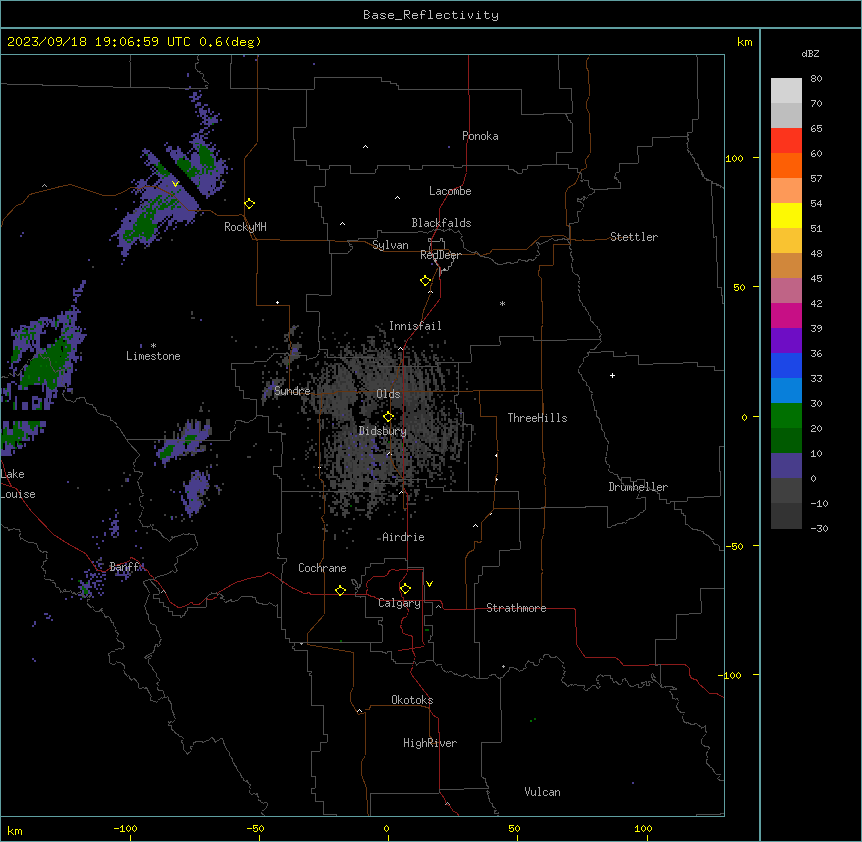Click the white plus marker east of ThreeHills

612,375
